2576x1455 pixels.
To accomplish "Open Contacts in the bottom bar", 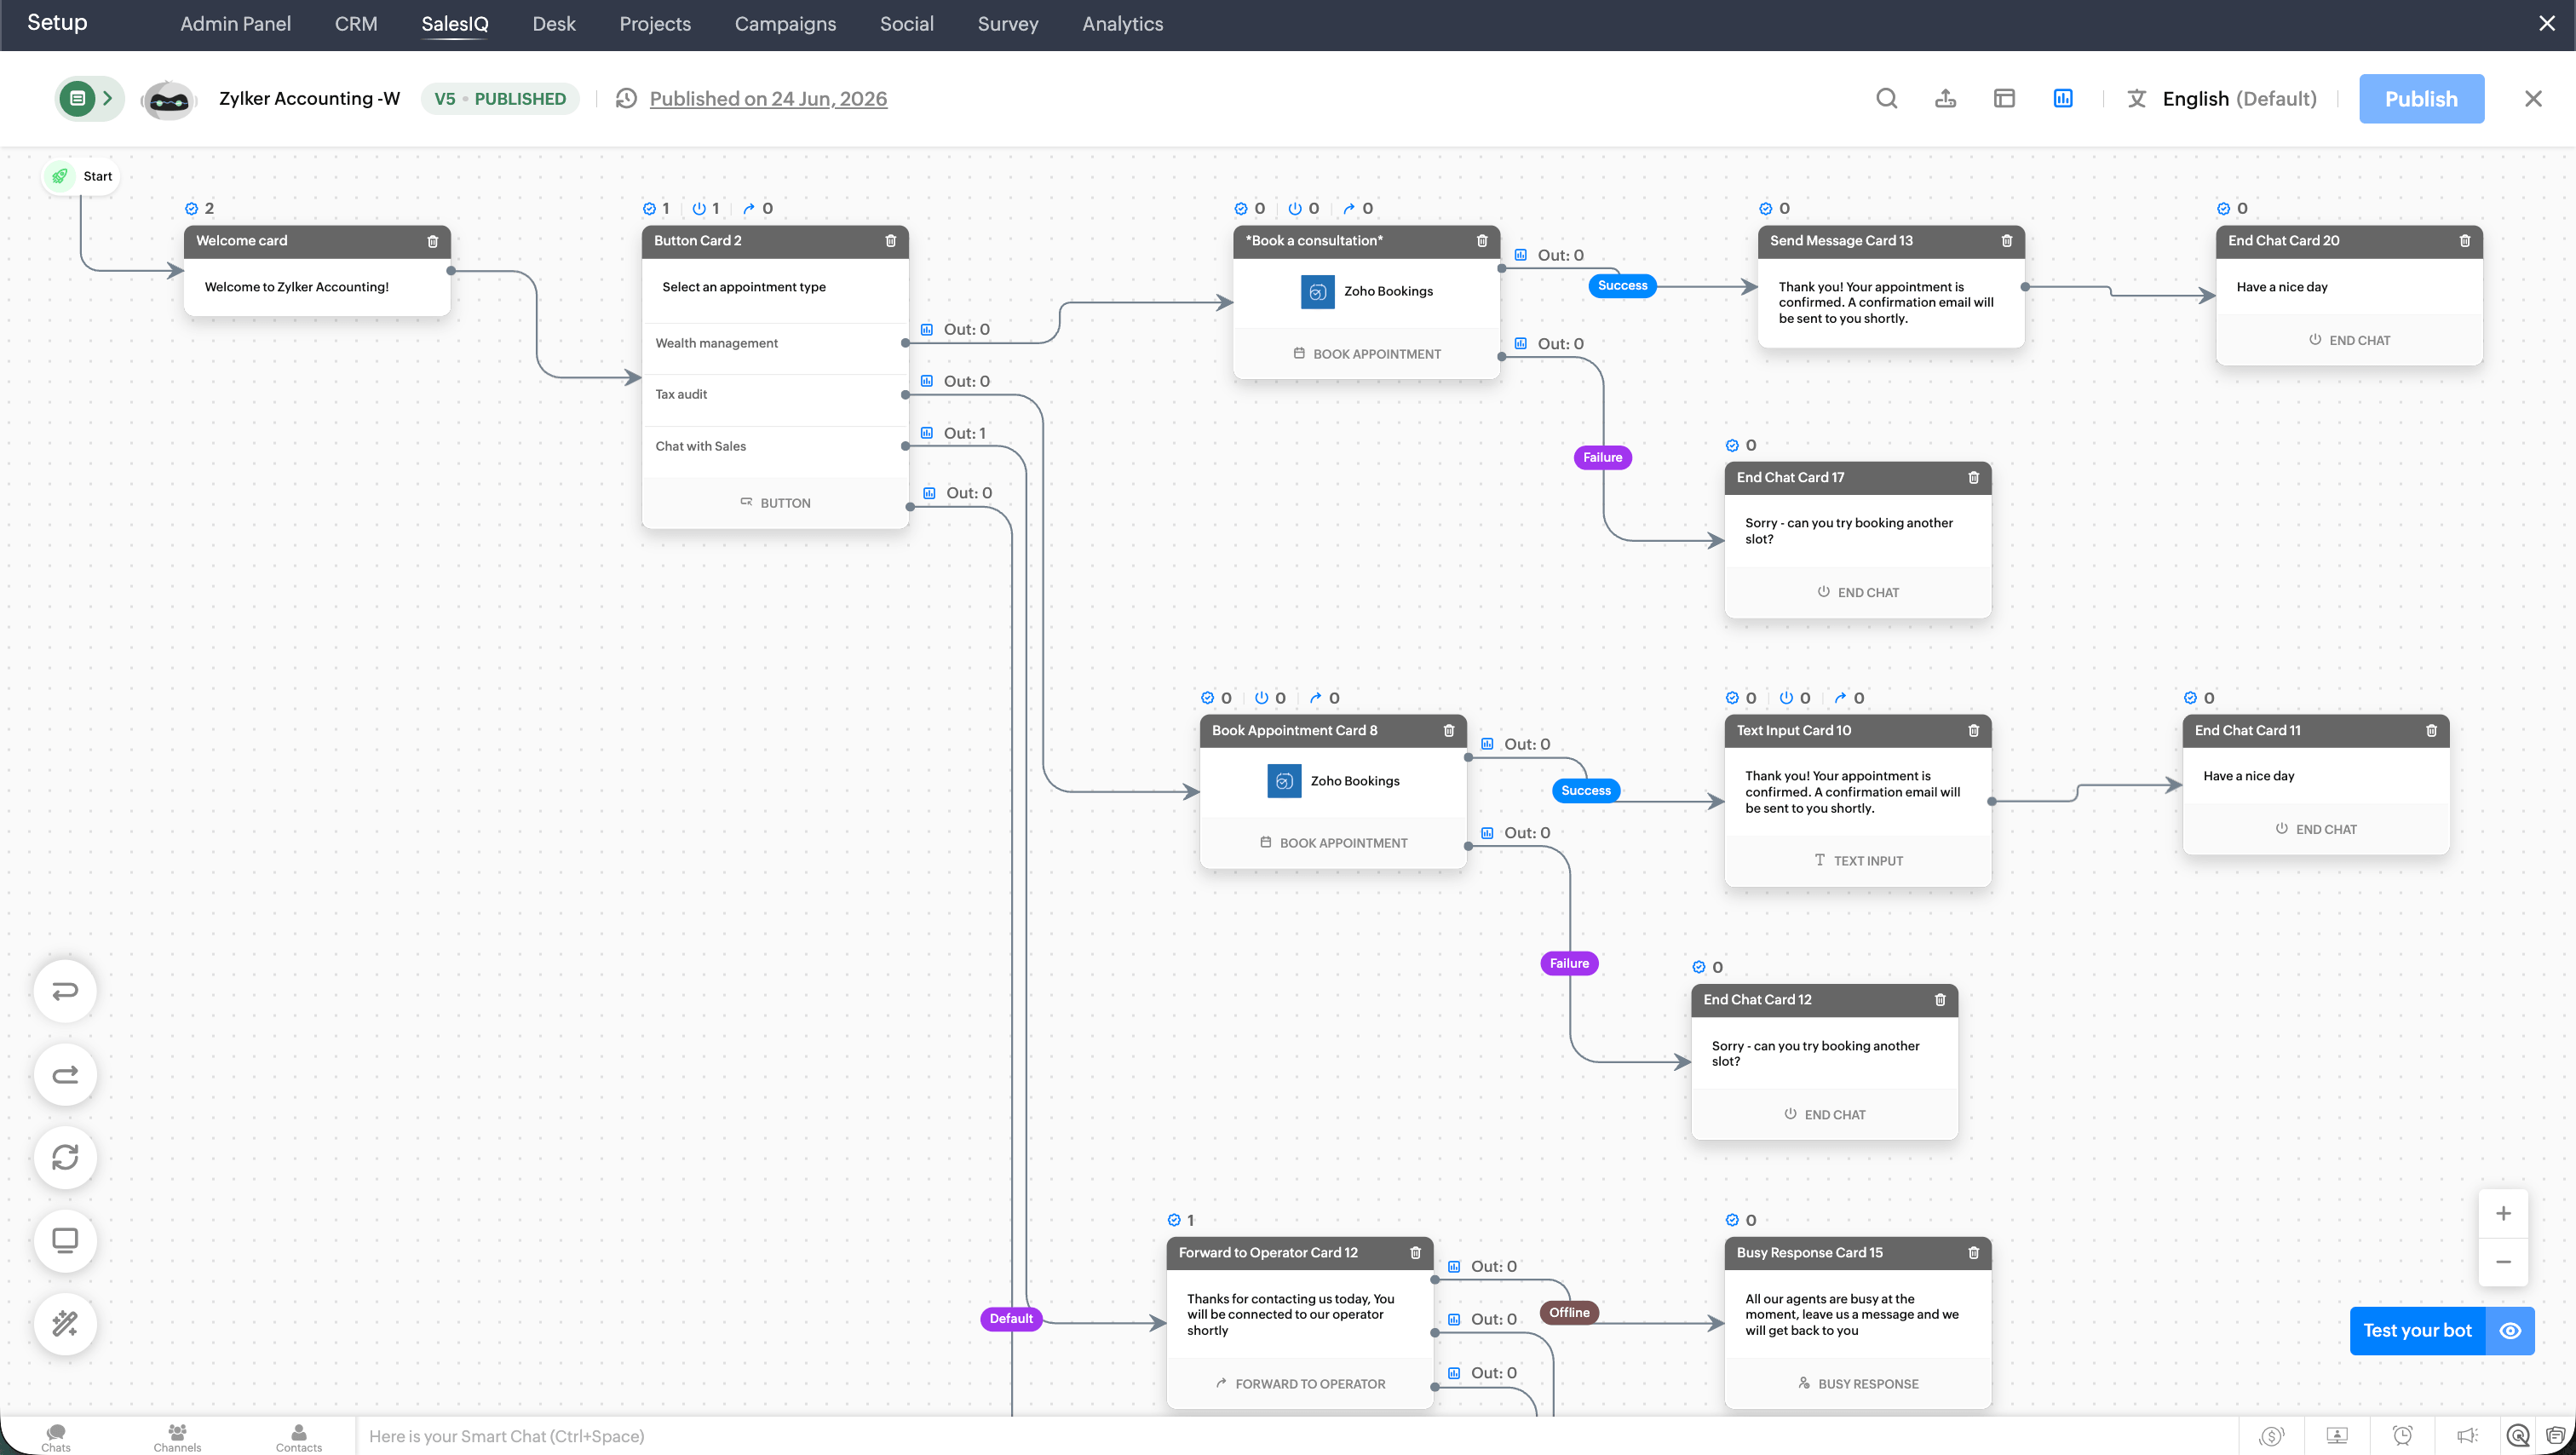I will click(x=299, y=1438).
